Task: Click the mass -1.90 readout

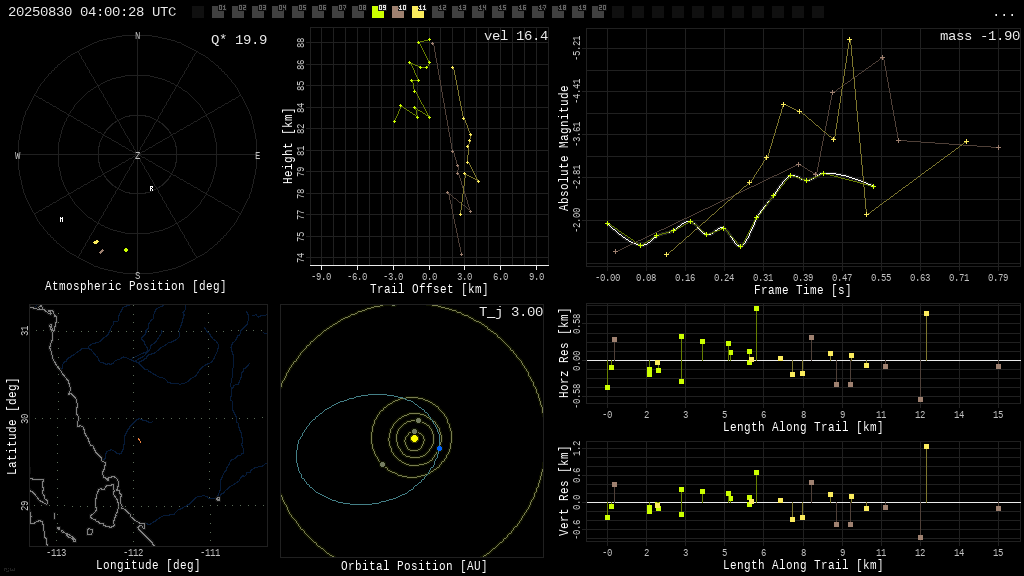Action: point(980,36)
